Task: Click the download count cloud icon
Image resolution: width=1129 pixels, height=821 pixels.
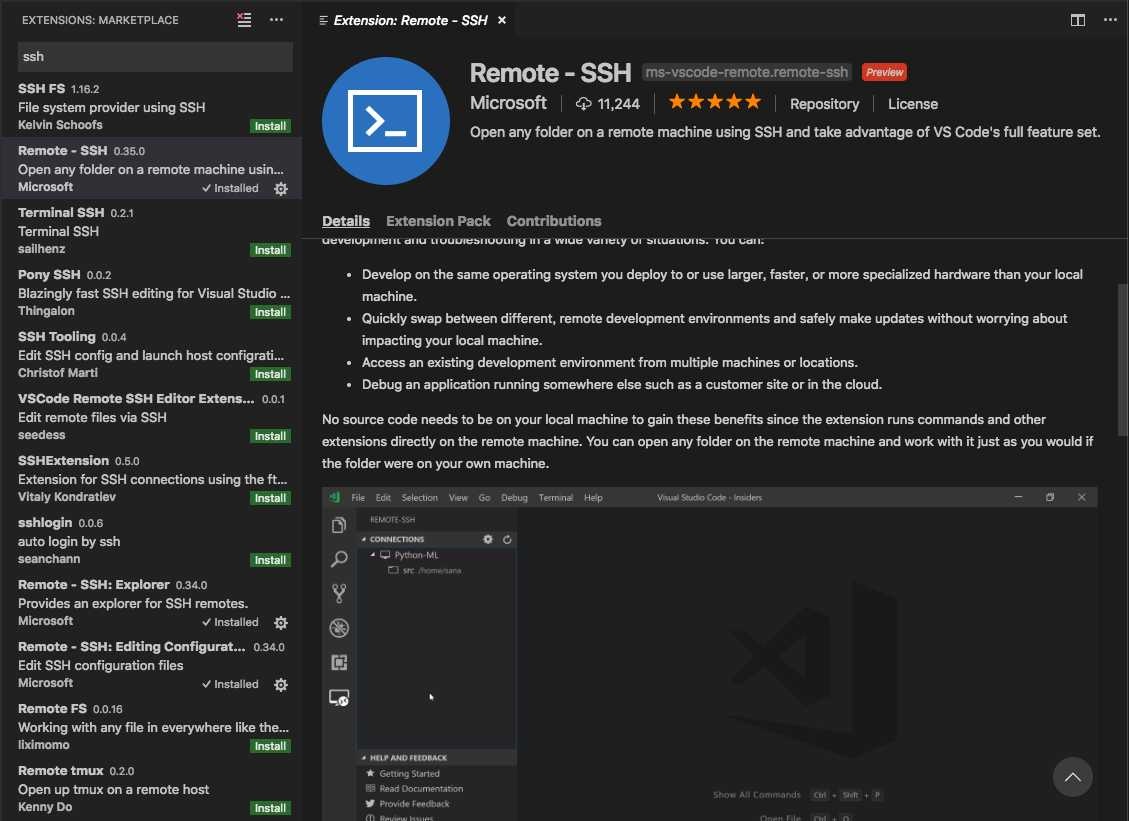Action: click(583, 104)
